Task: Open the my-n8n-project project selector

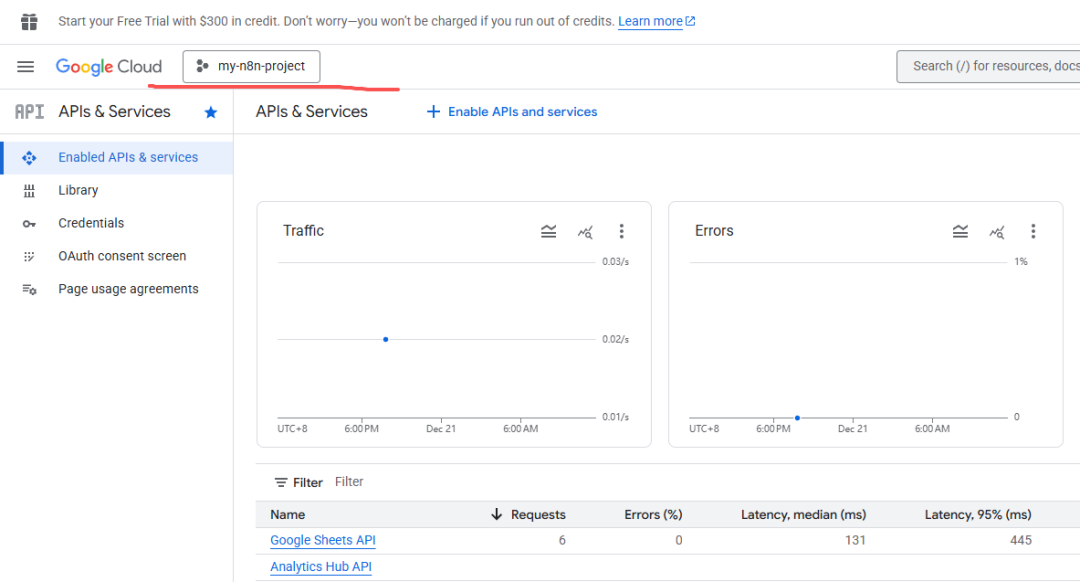Action: (251, 67)
